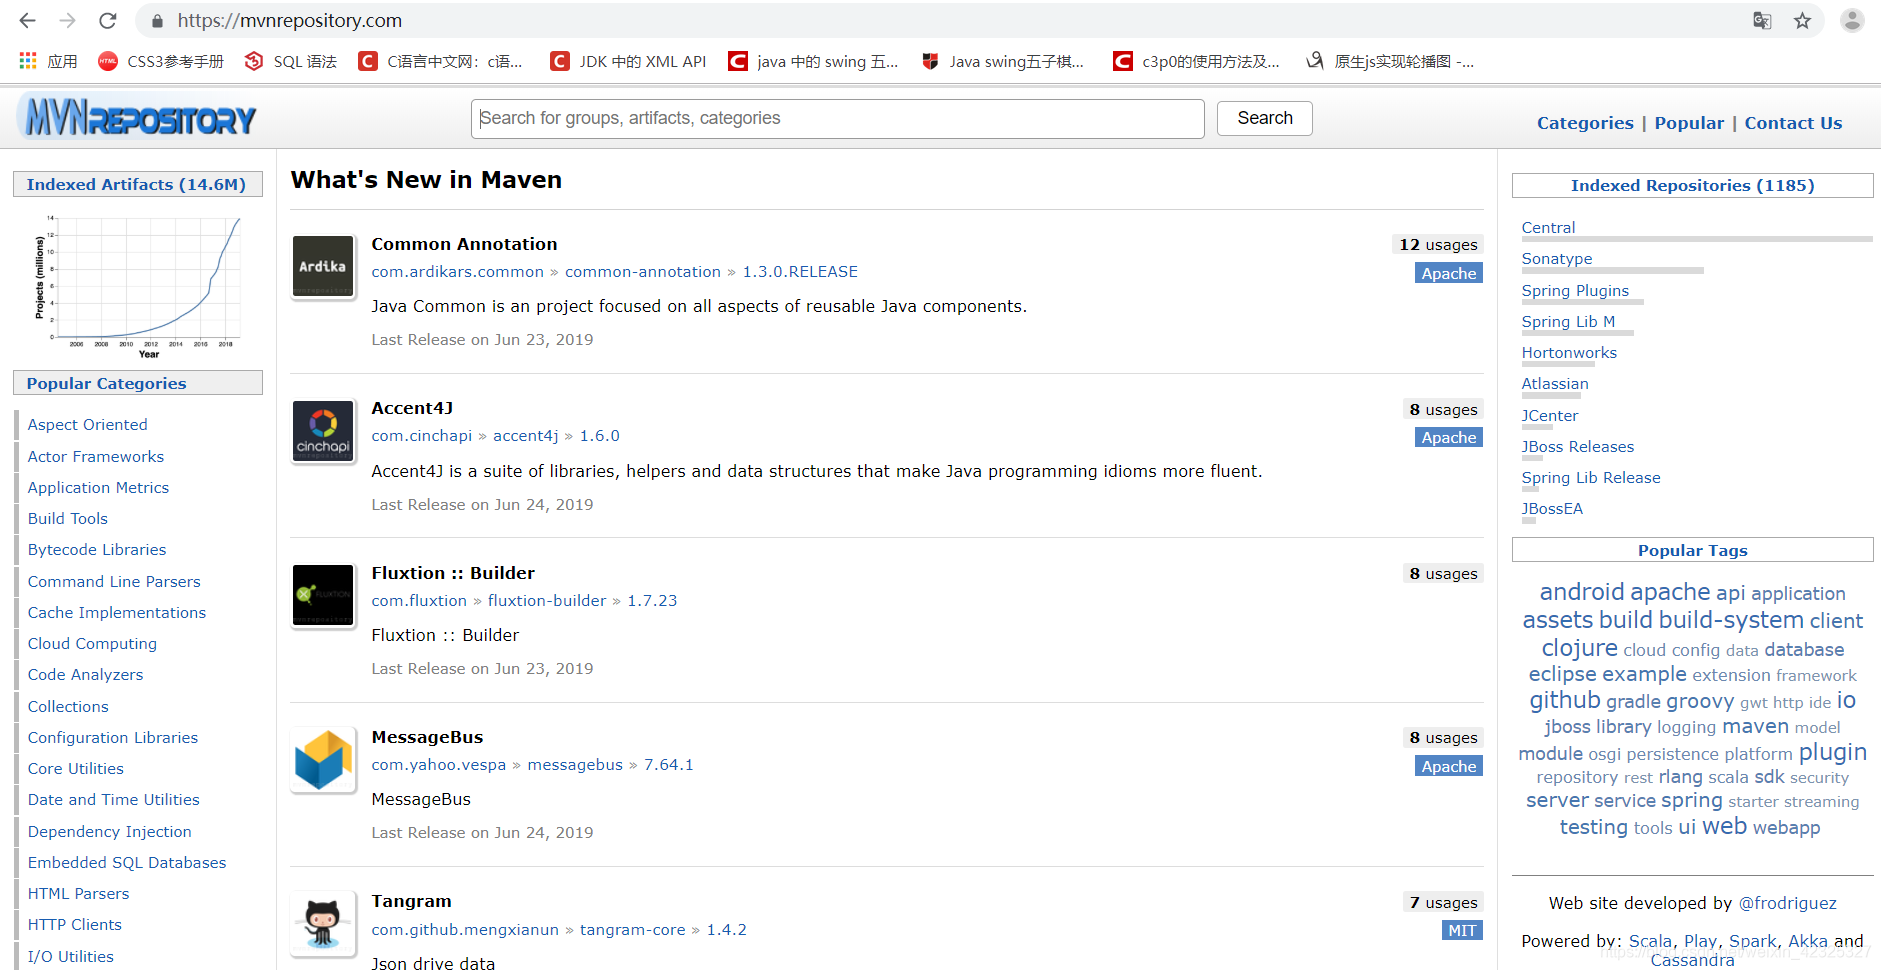1881x970 pixels.
Task: Open com.yahoo.vespa group link
Action: (438, 765)
